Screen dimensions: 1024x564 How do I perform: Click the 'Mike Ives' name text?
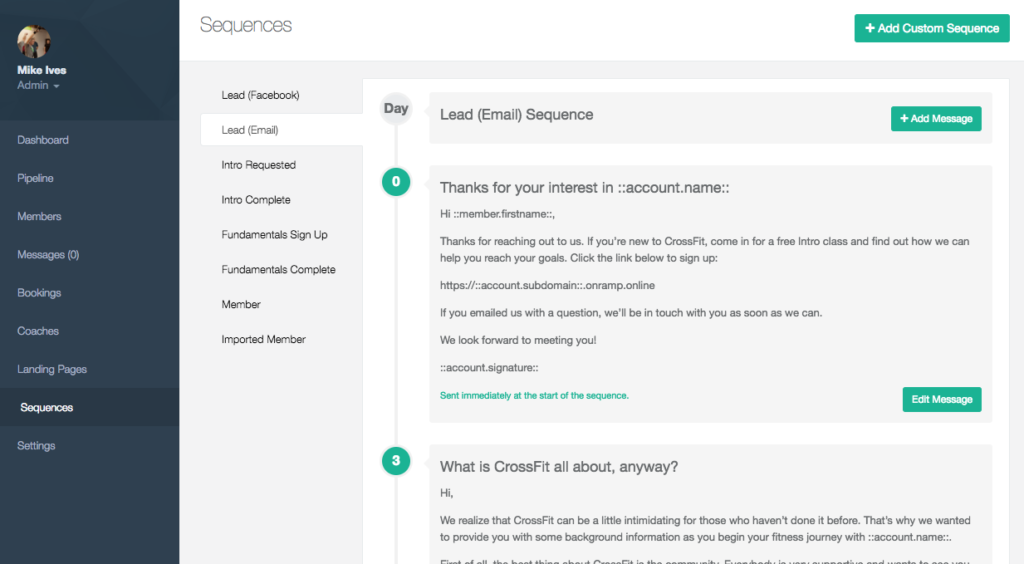tap(42, 70)
